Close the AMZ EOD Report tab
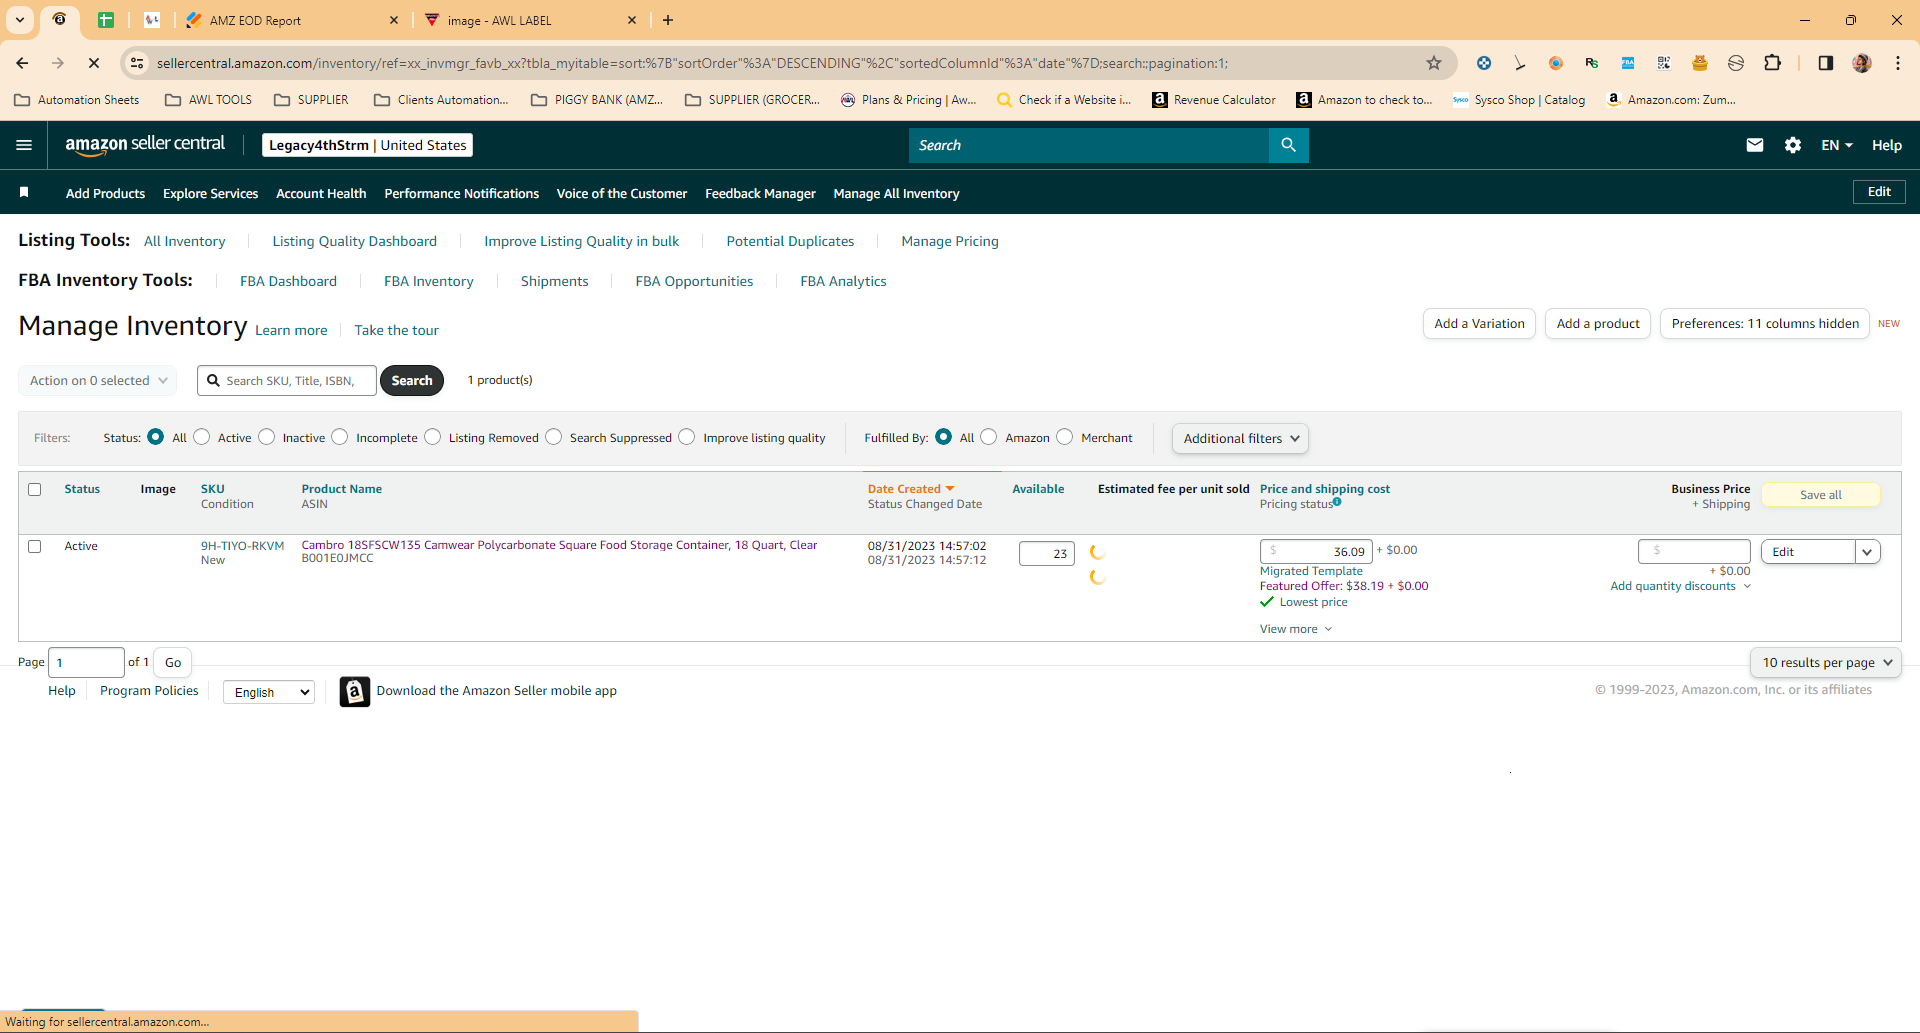Screen dimensions: 1920x1033 (394, 20)
